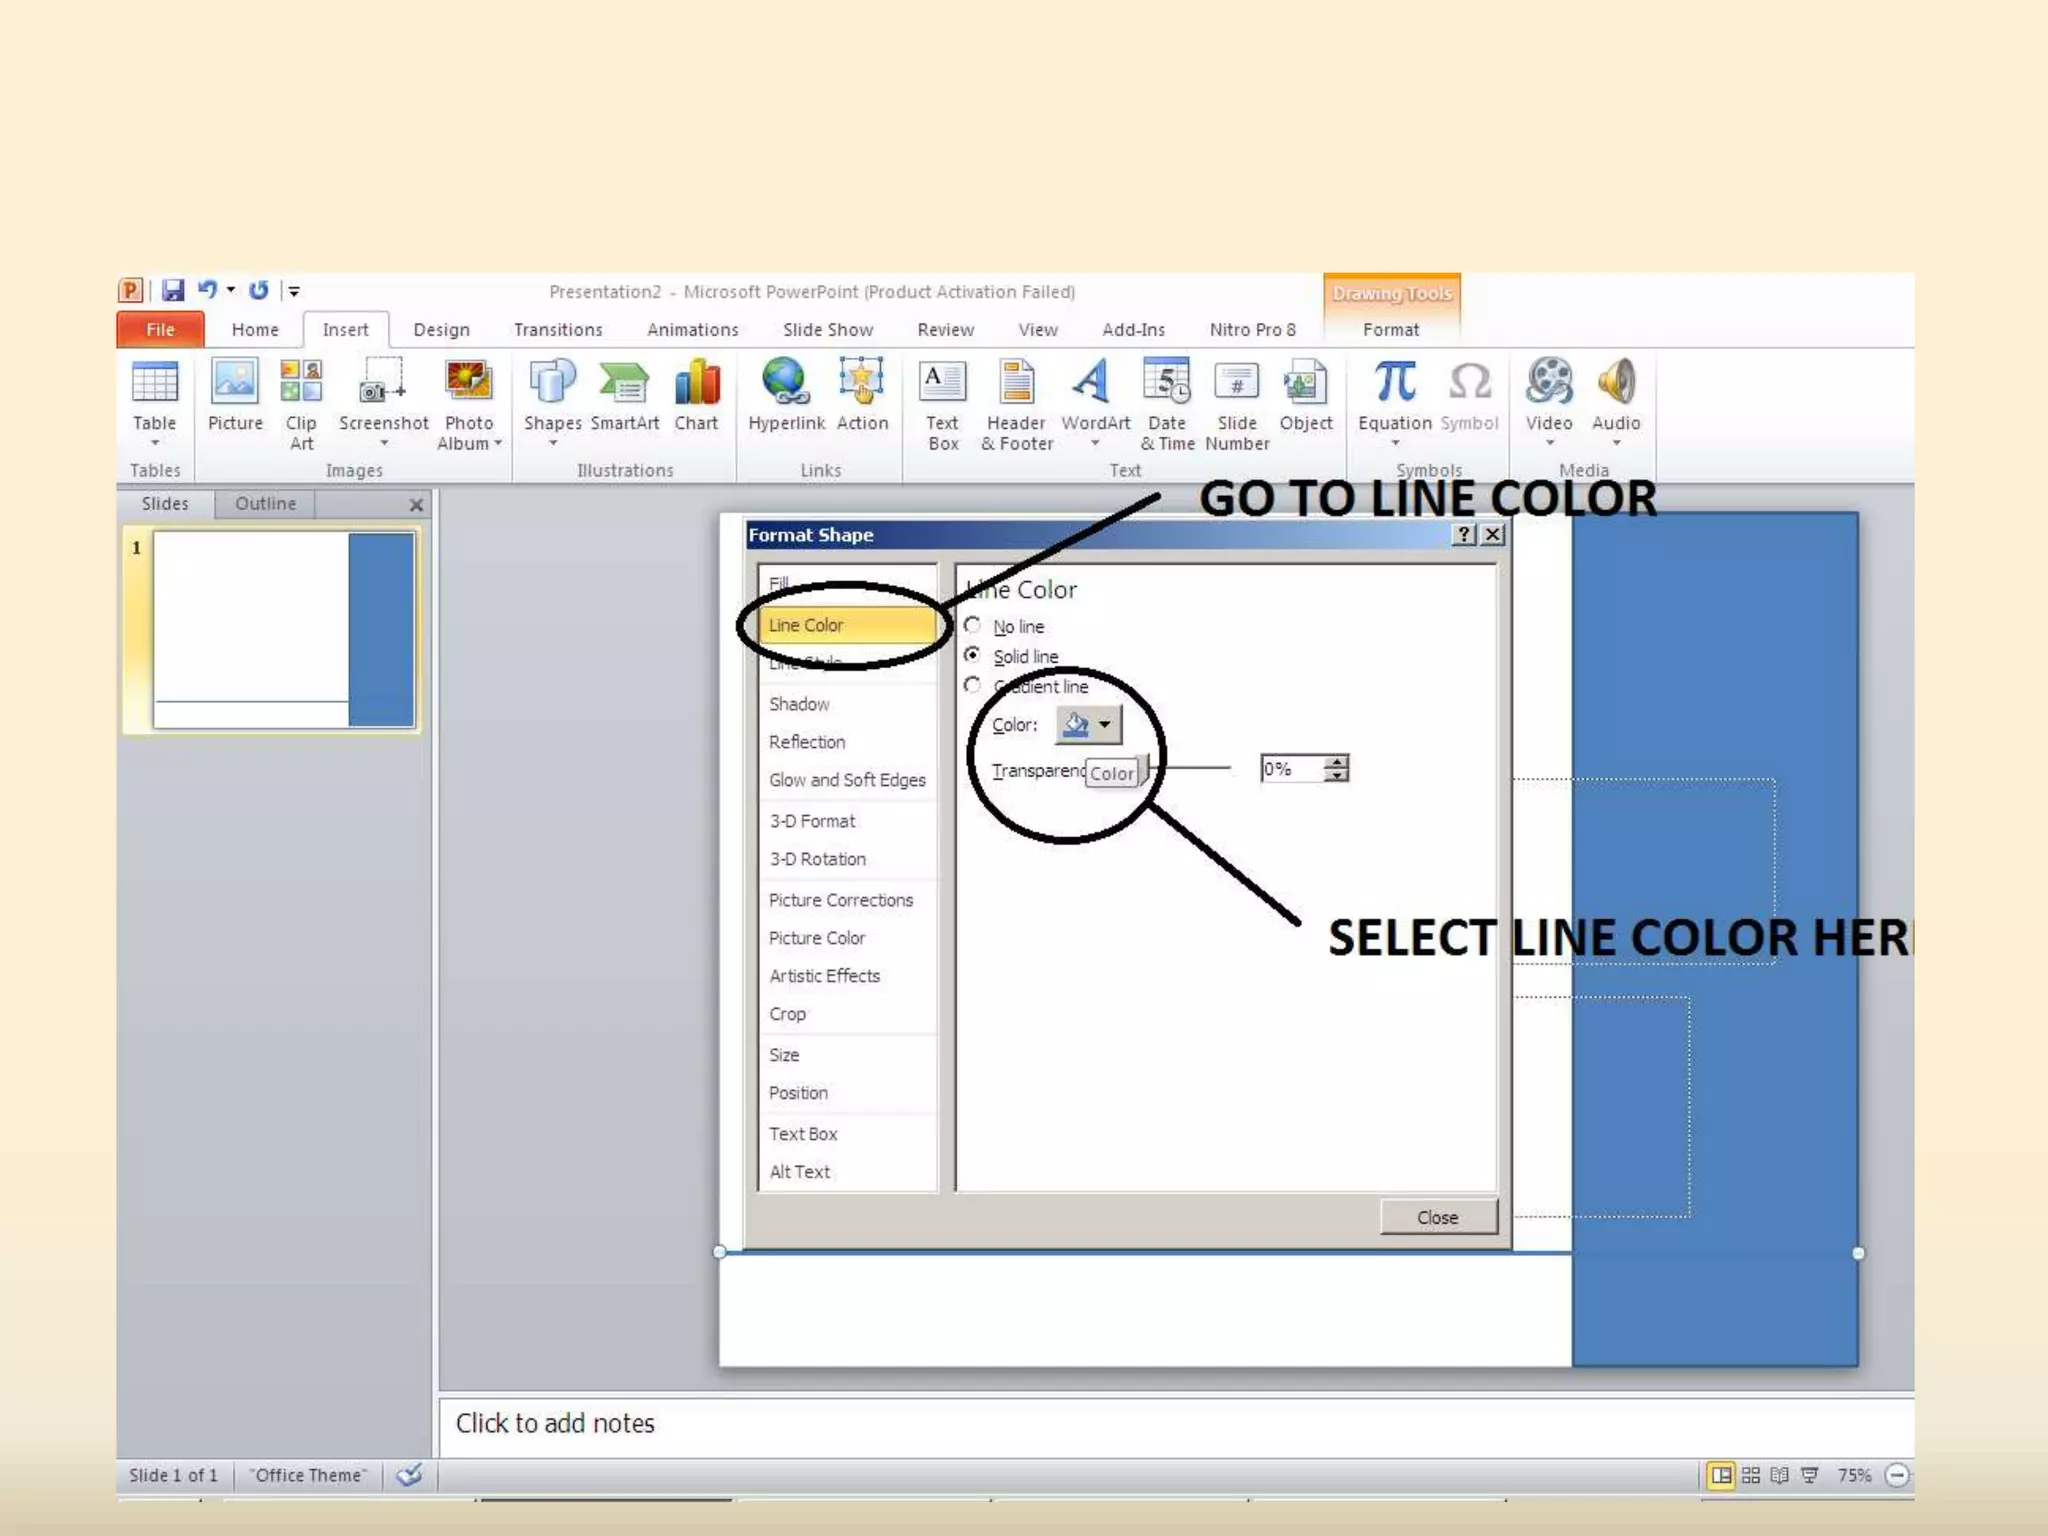Choose the Solid line radio option
This screenshot has width=2048, height=1536.
click(x=972, y=655)
